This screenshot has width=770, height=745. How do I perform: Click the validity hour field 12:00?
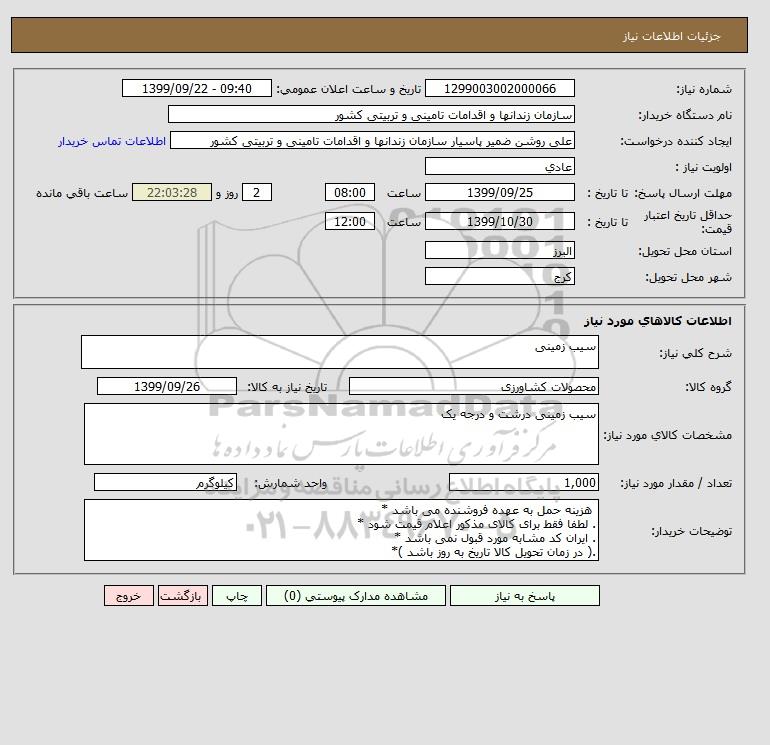click(350, 221)
